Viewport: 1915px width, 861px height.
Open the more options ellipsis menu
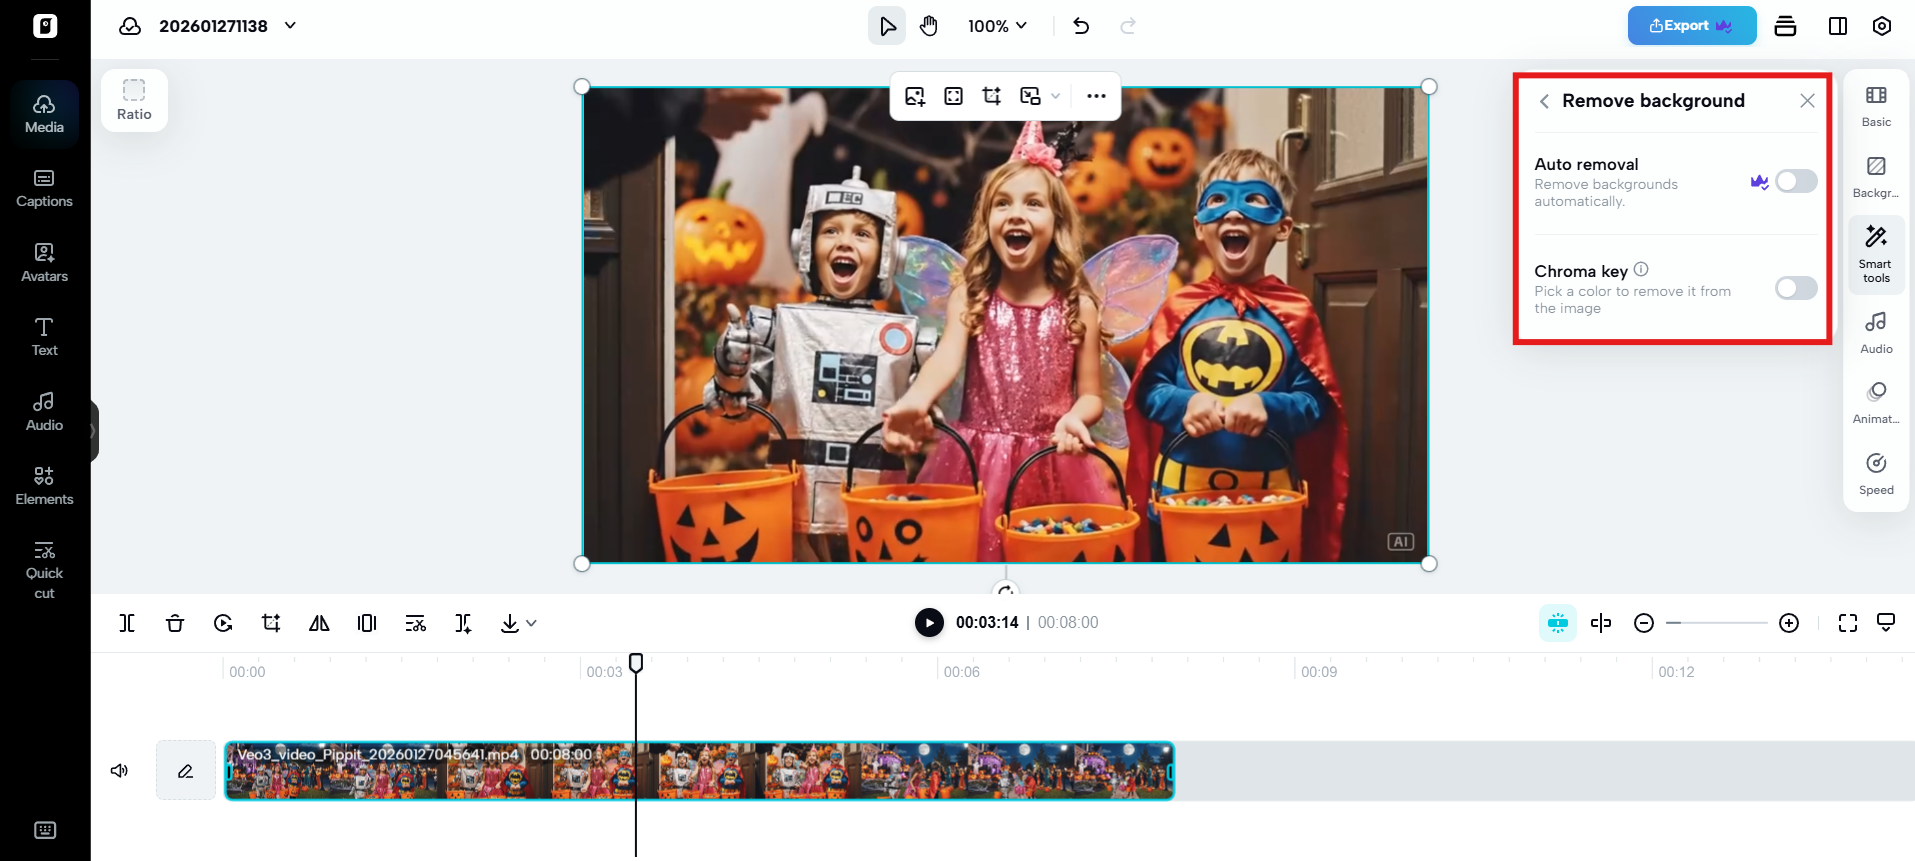[1096, 96]
